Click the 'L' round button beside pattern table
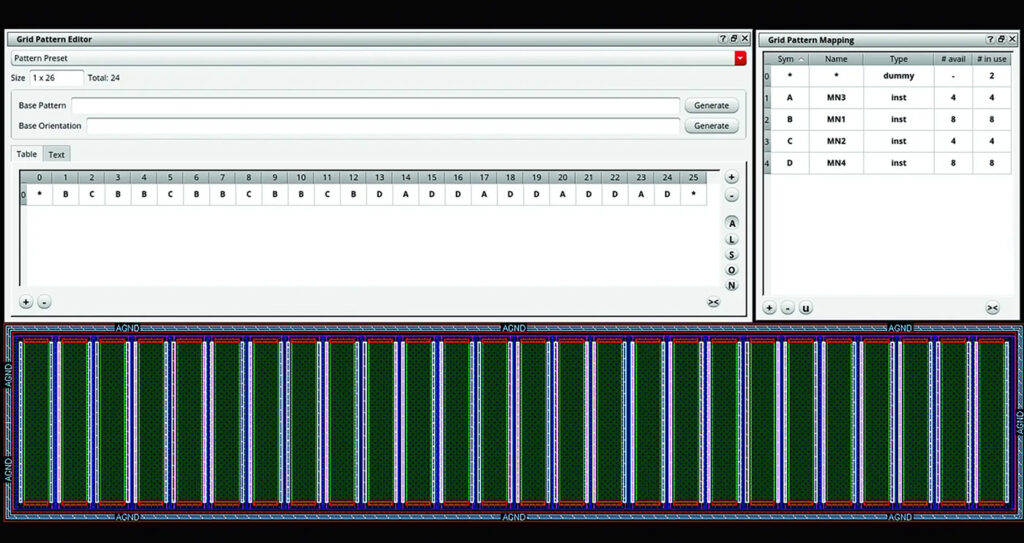 pyautogui.click(x=732, y=240)
